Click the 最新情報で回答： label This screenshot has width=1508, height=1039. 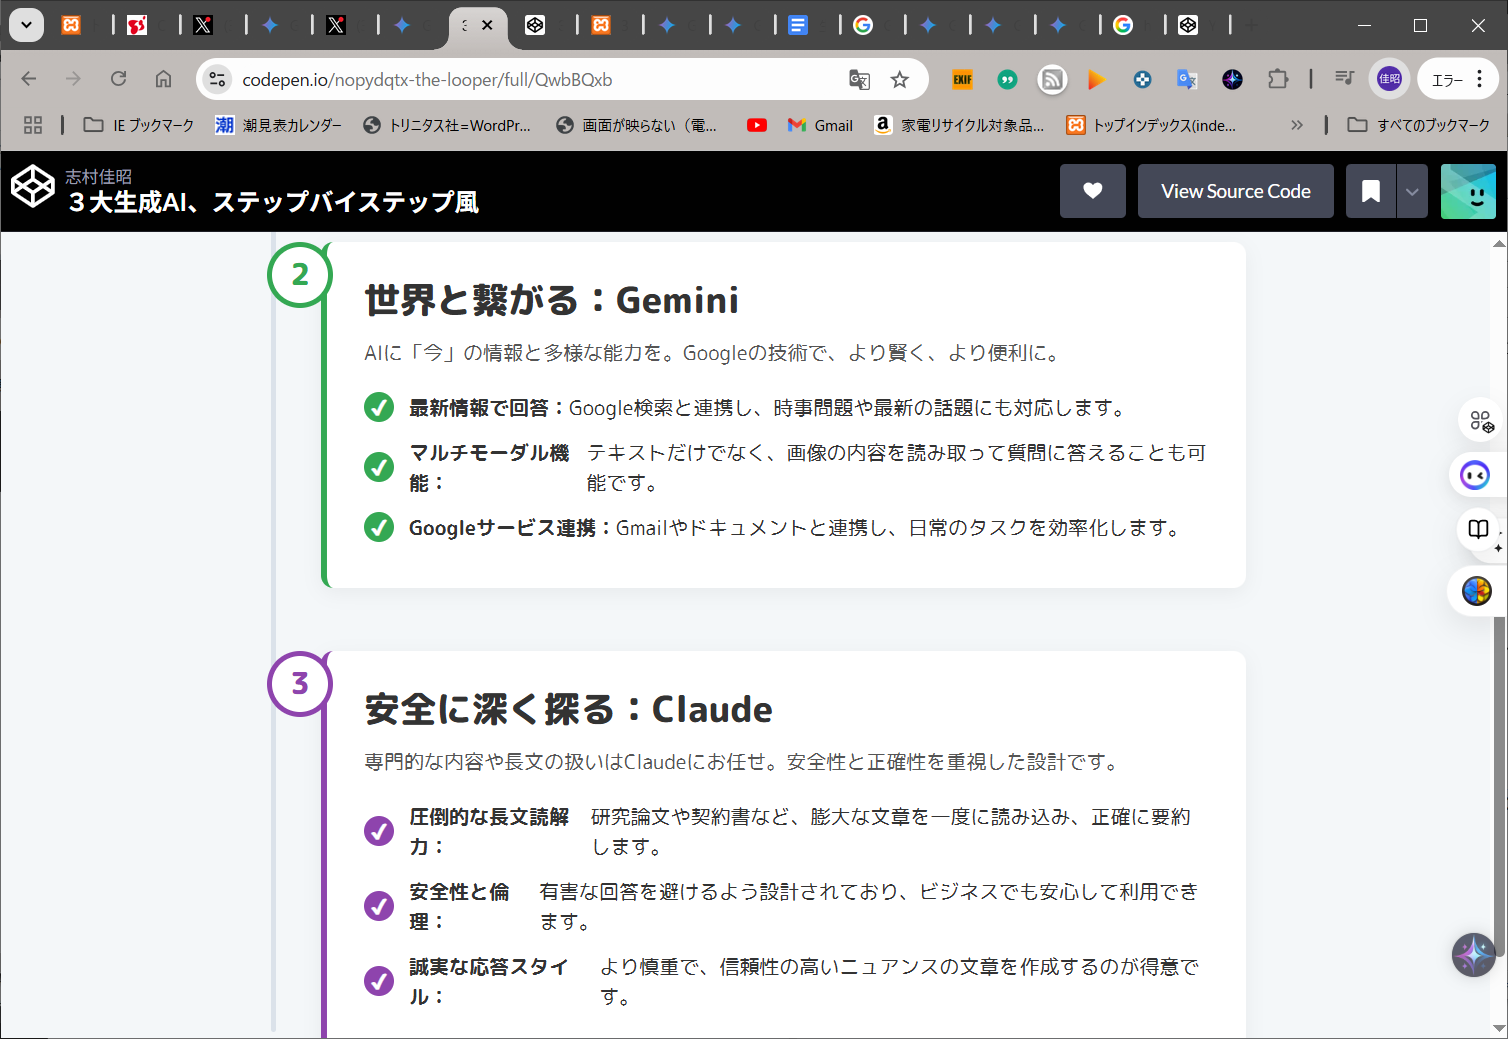488,408
